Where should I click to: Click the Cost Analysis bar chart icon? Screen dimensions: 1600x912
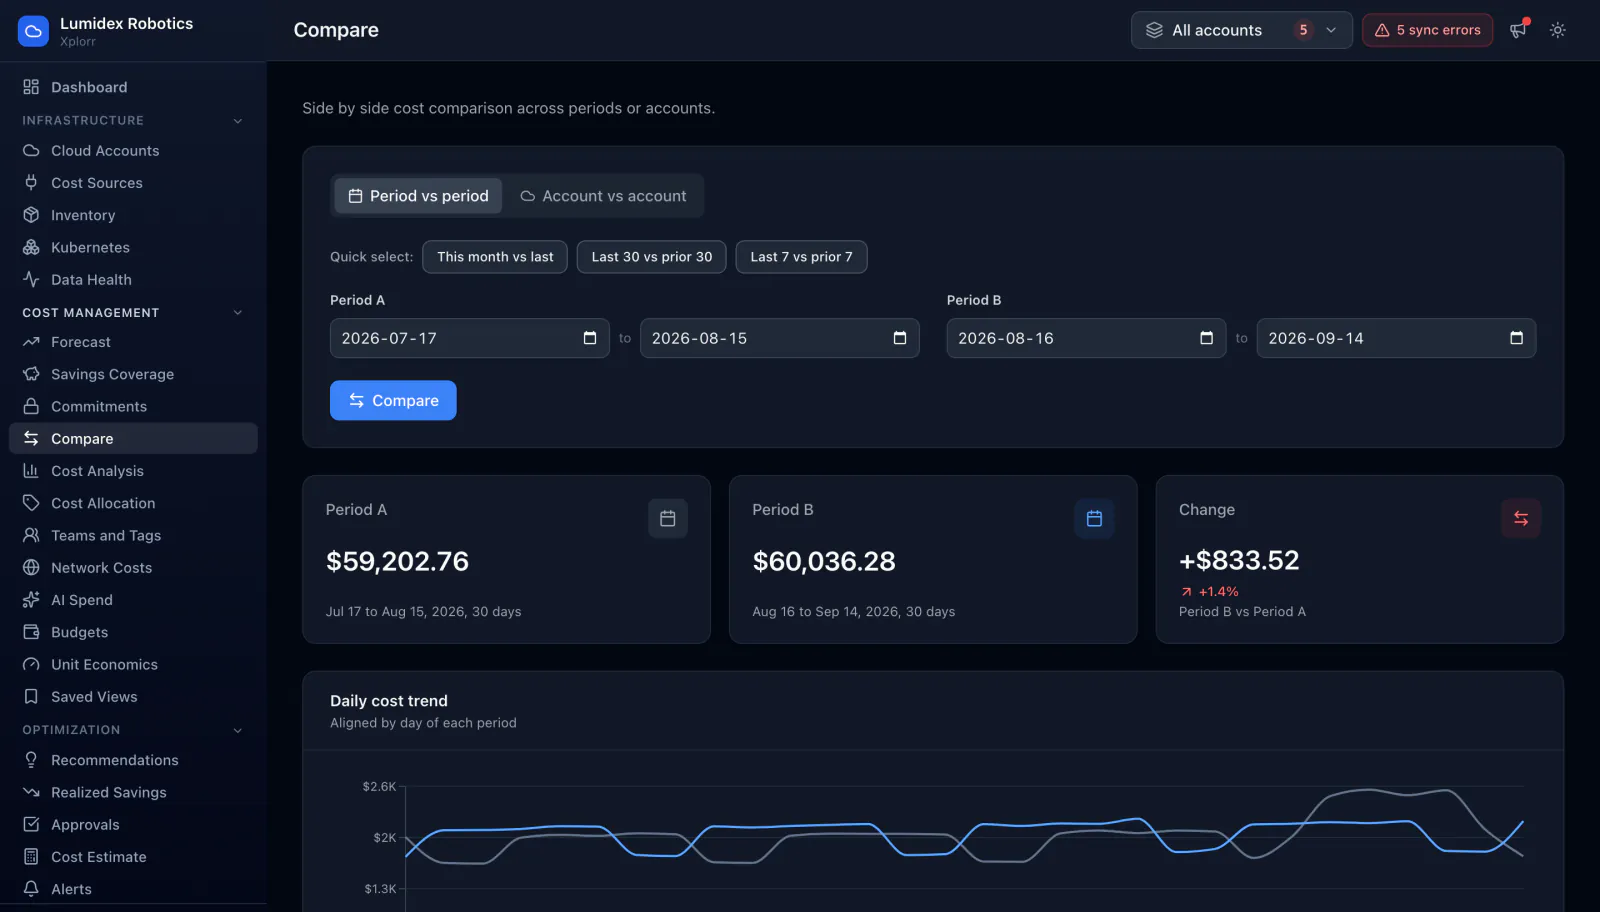coord(31,471)
